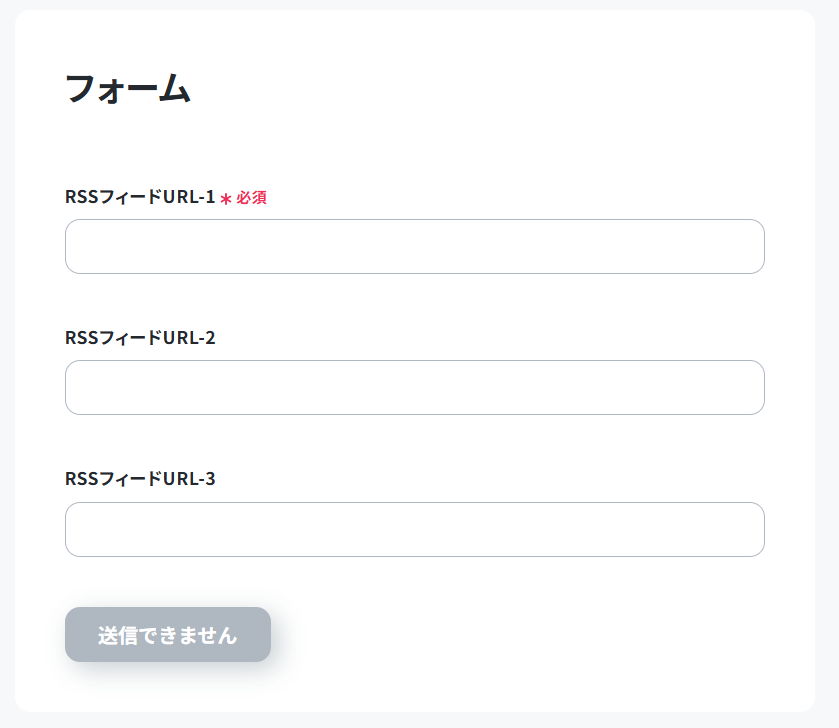
Task: Click the grayed-out submit button
Action: tap(168, 635)
